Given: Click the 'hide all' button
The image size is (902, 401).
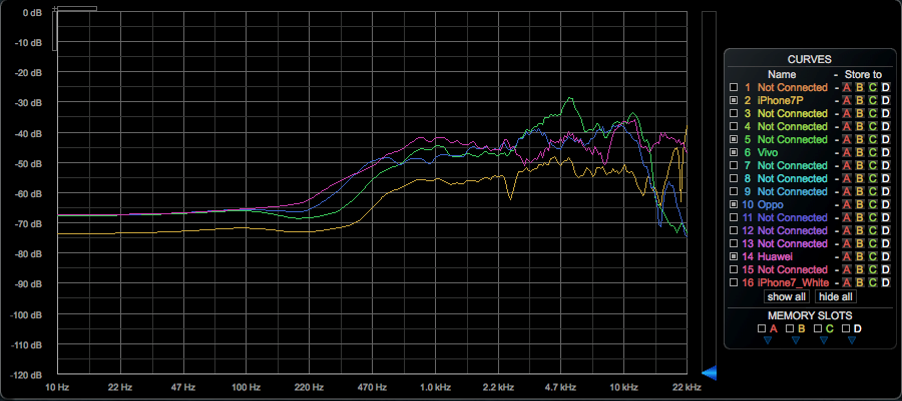Looking at the screenshot, I should [x=836, y=297].
